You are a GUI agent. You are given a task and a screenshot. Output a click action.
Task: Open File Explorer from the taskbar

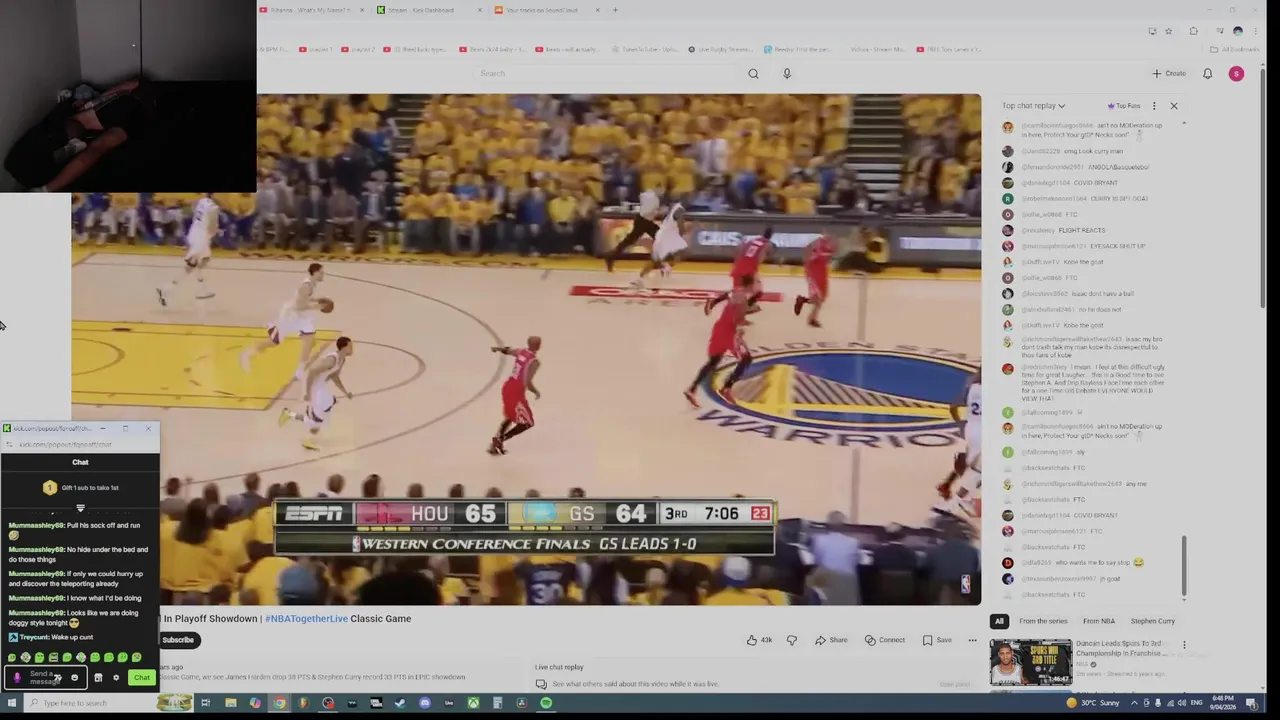point(231,703)
